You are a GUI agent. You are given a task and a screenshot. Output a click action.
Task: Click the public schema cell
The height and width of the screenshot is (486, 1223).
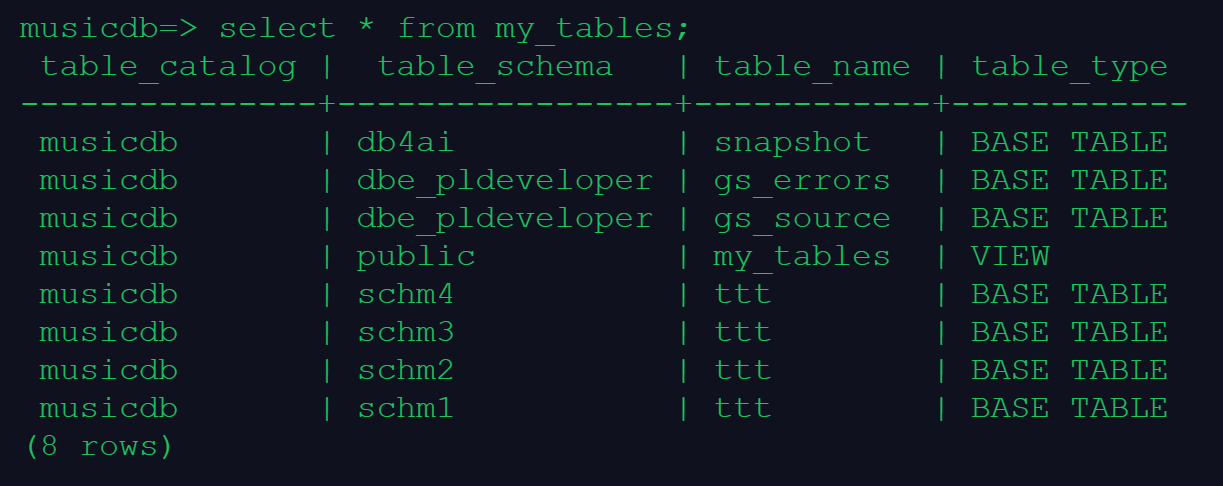416,257
